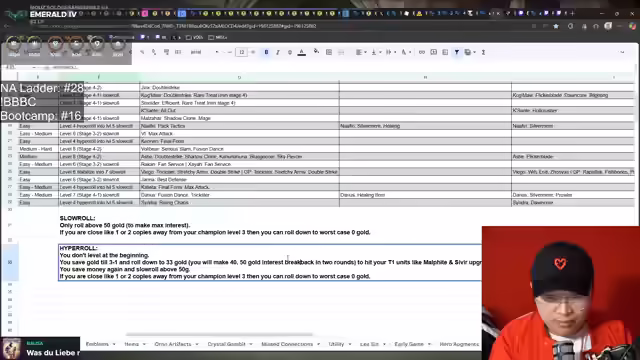Expand the text rotation dropdown arrow
Image resolution: width=640 pixels, height=360 pixels.
pos(410,52)
